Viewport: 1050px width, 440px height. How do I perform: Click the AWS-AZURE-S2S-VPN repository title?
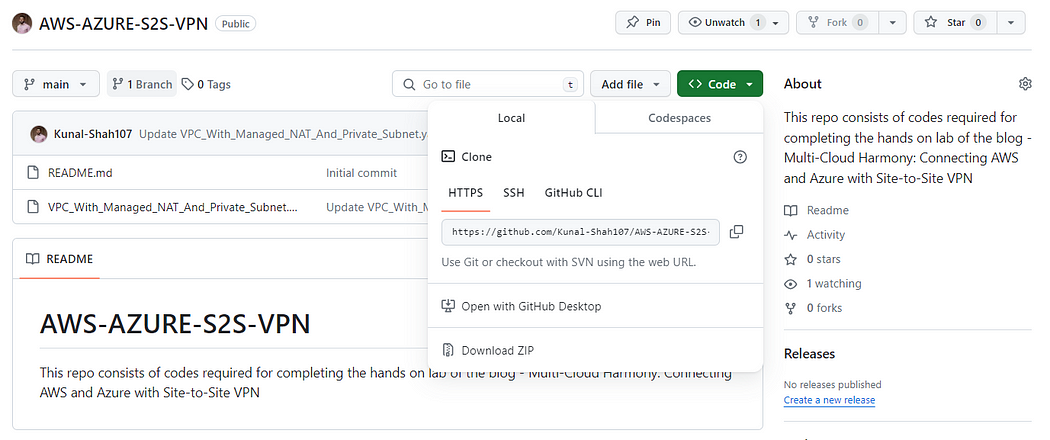[x=124, y=23]
